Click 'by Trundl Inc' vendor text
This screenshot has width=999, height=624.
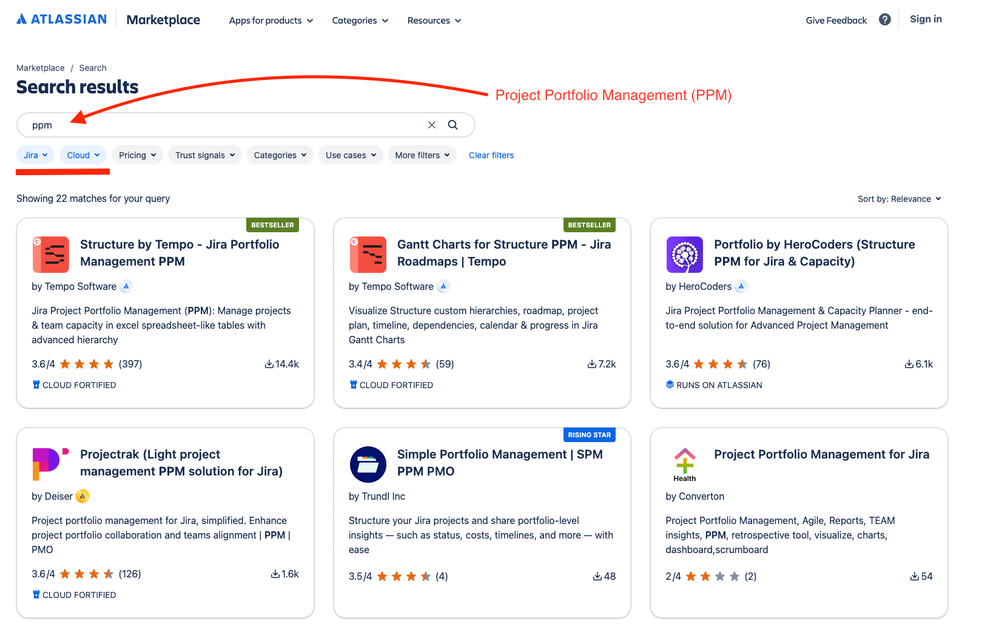pos(377,497)
